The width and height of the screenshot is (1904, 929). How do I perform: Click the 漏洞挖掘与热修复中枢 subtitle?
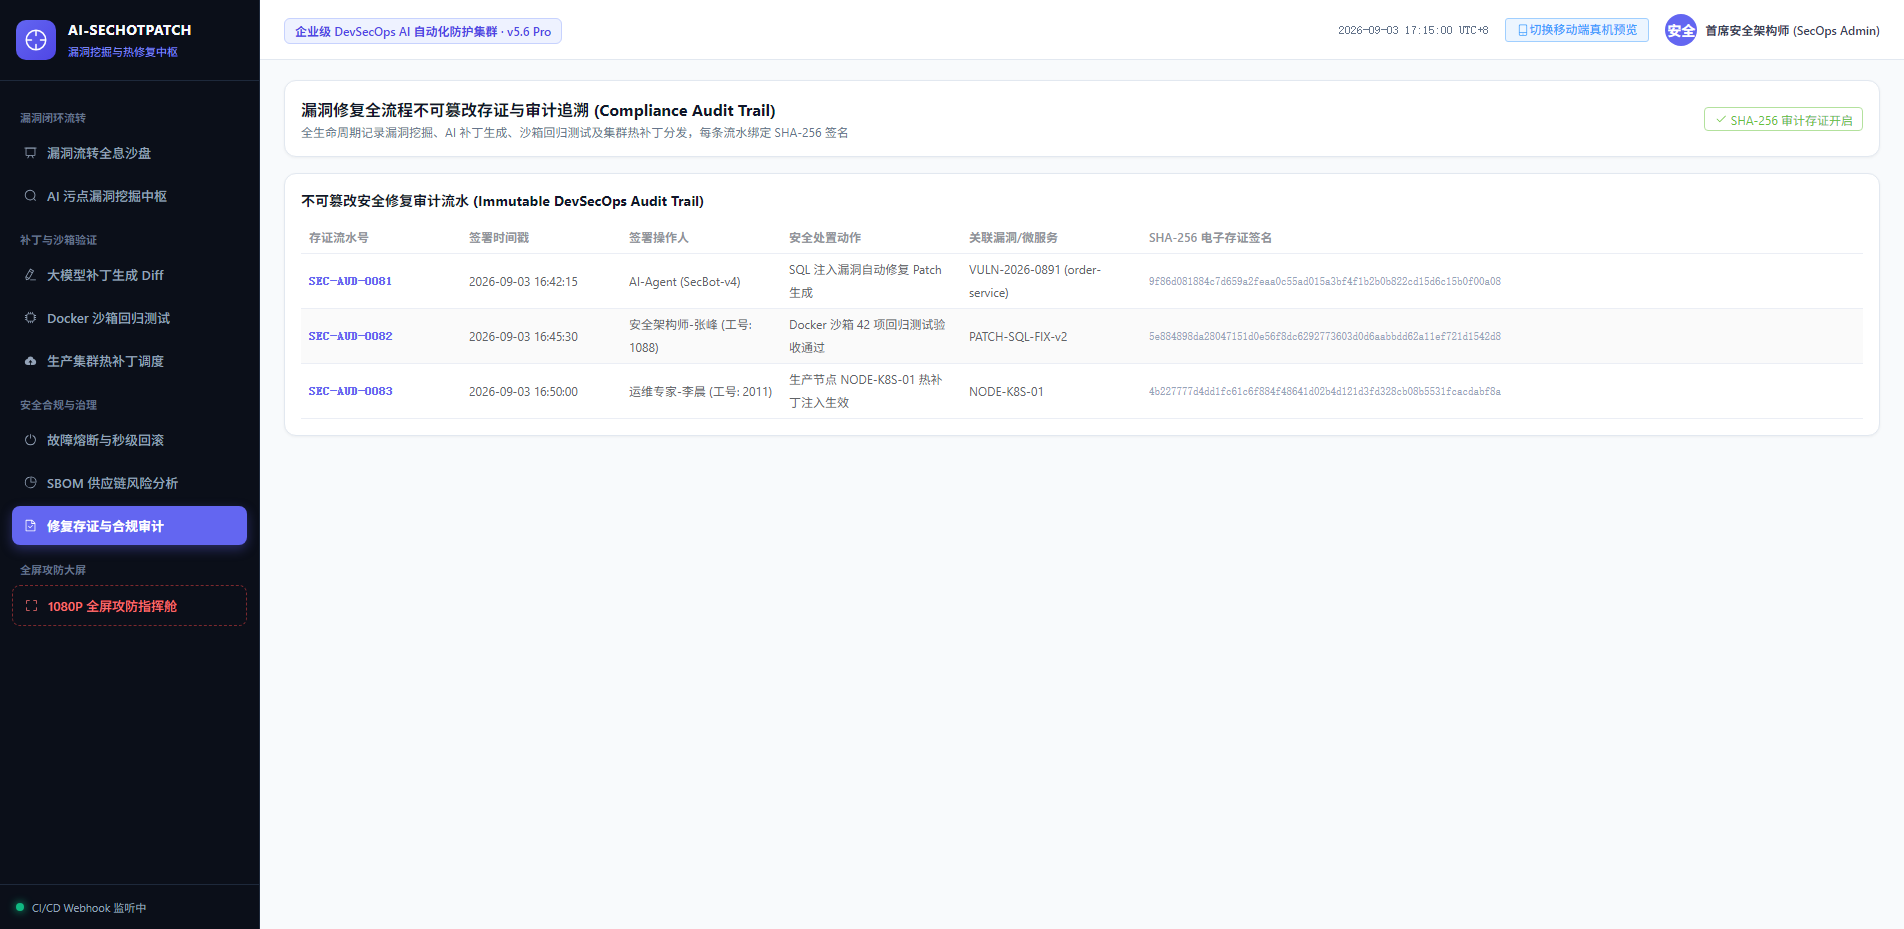(123, 52)
